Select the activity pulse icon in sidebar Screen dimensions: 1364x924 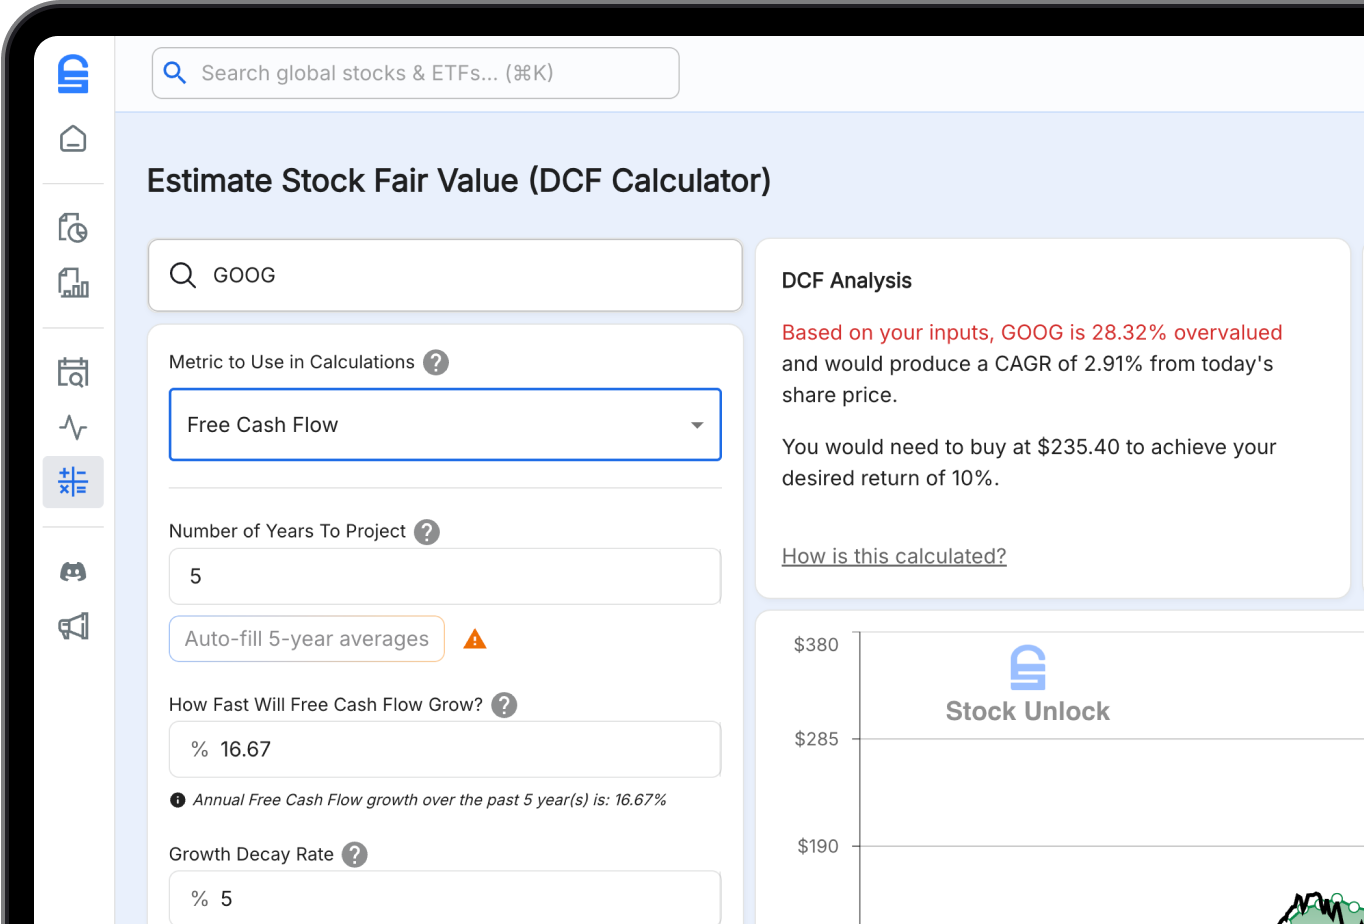click(x=72, y=427)
